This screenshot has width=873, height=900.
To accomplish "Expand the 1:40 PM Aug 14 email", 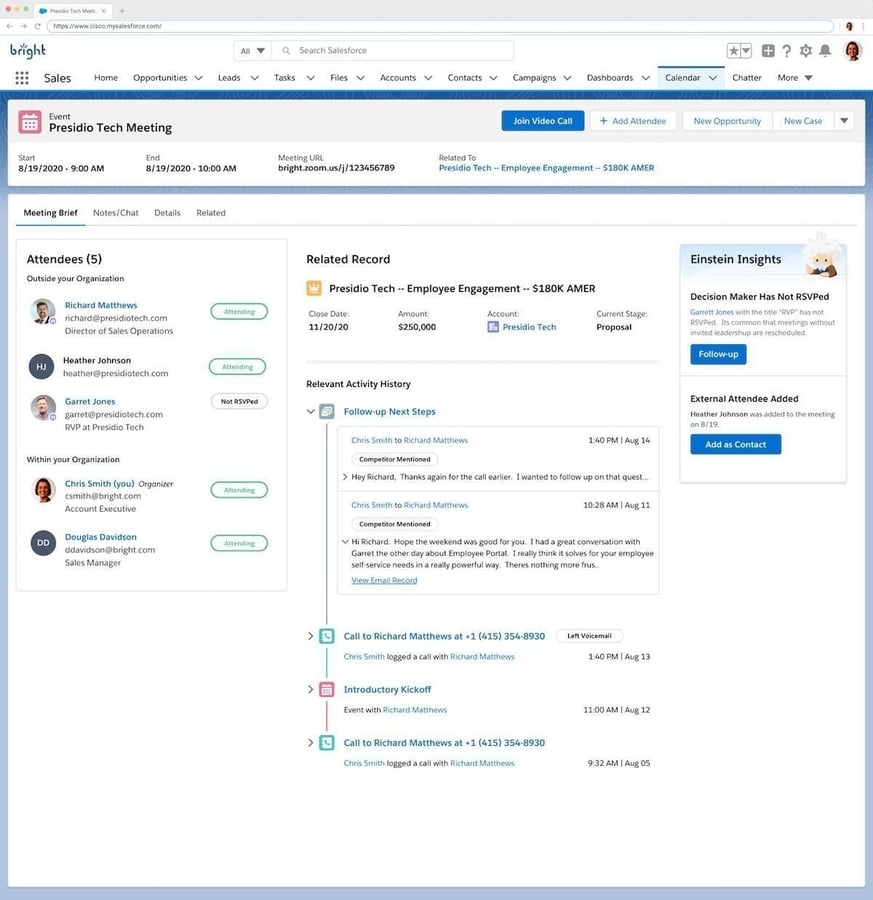I will coord(345,477).
